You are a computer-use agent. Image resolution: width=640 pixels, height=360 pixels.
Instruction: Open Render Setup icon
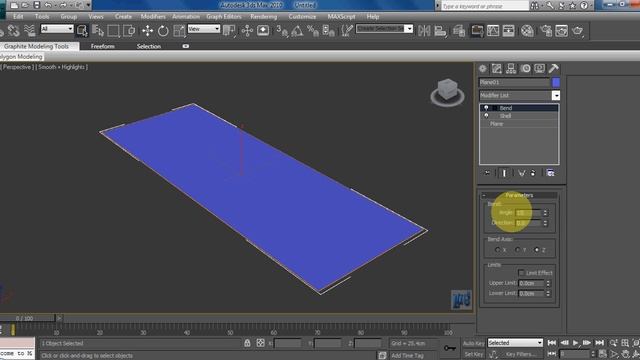546,31
